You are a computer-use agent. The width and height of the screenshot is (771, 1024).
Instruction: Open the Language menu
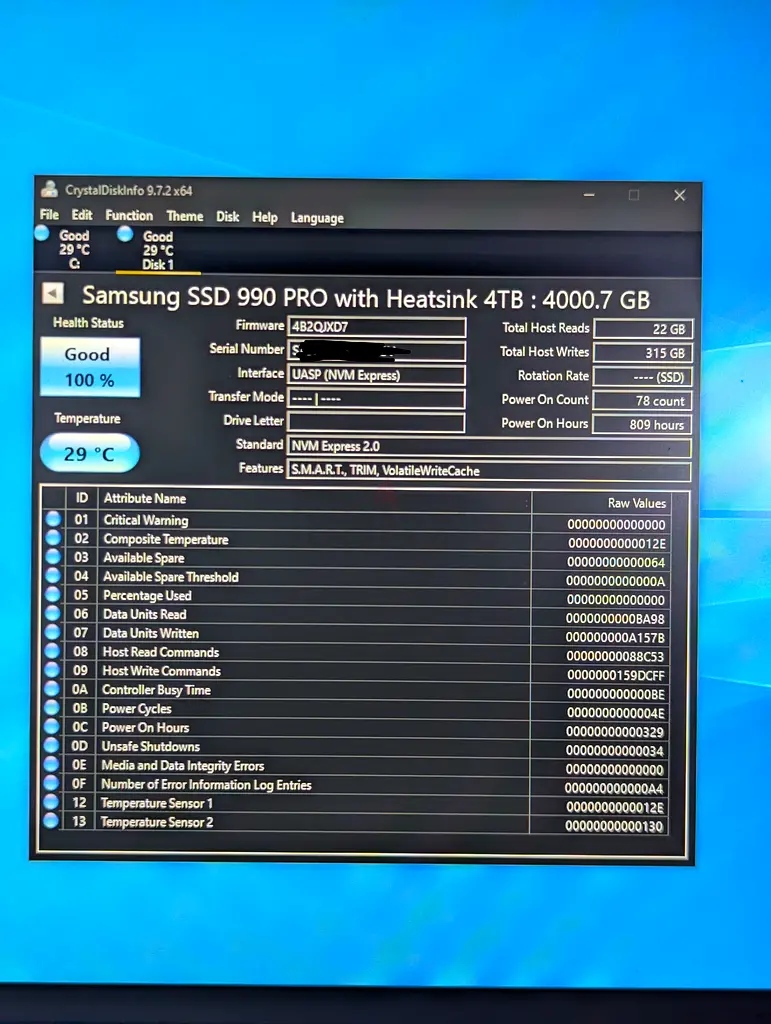point(317,218)
